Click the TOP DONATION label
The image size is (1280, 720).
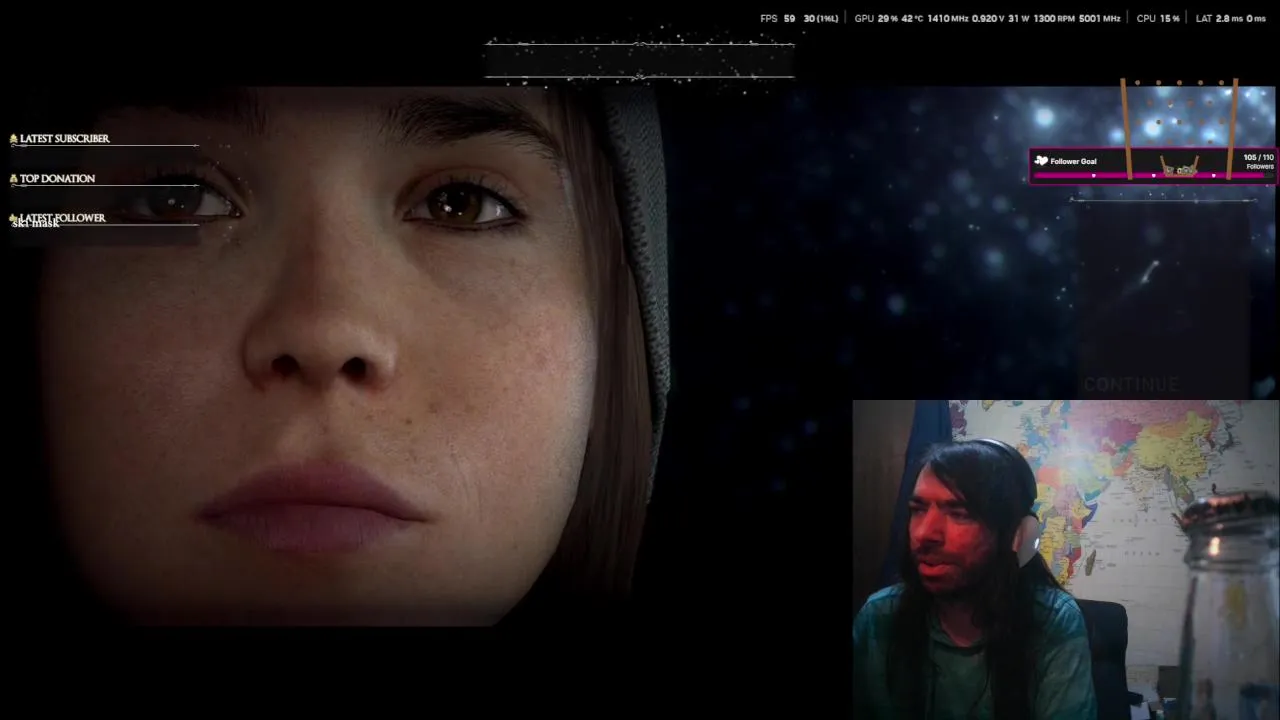pos(57,179)
